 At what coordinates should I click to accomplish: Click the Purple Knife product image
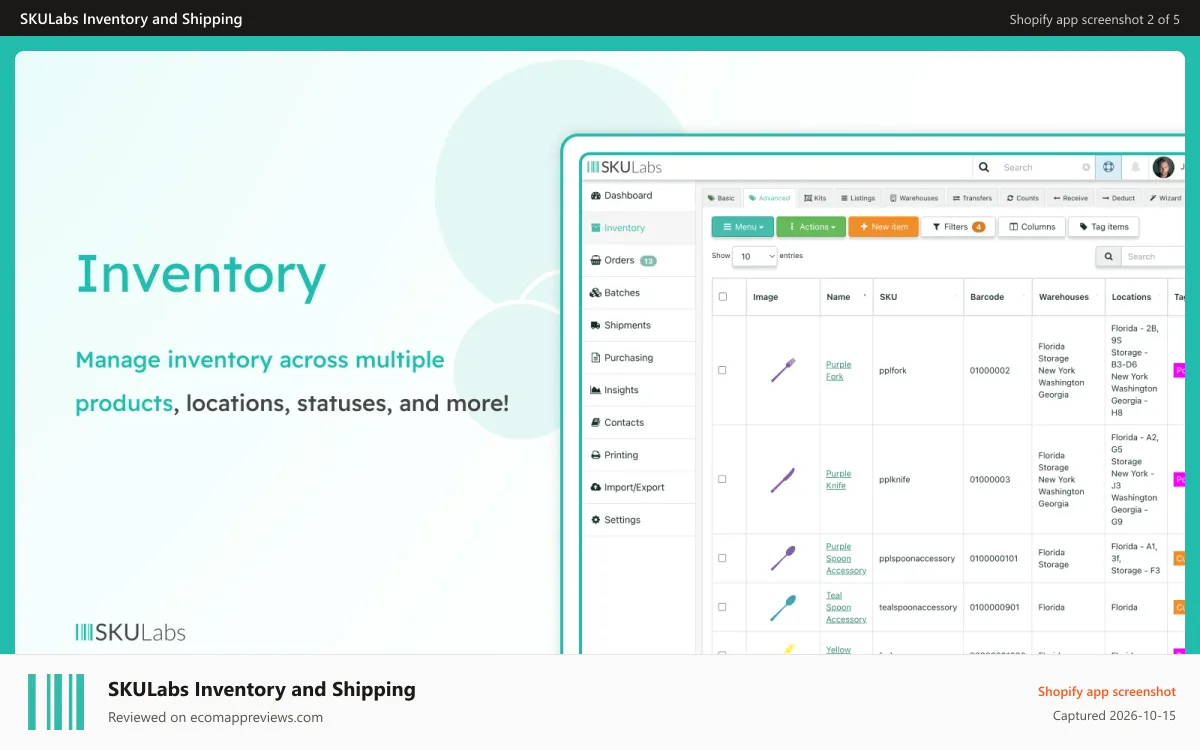pyautogui.click(x=783, y=479)
